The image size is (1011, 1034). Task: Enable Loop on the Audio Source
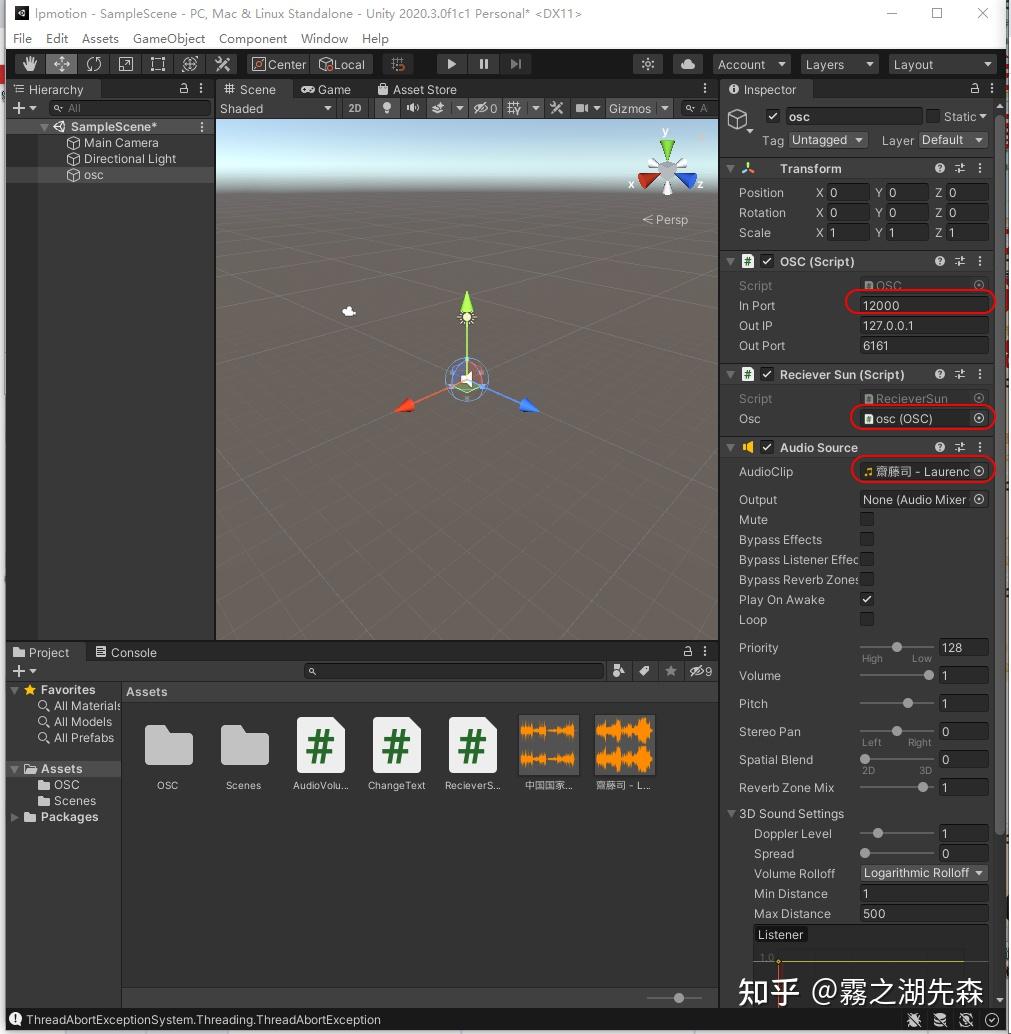867,620
